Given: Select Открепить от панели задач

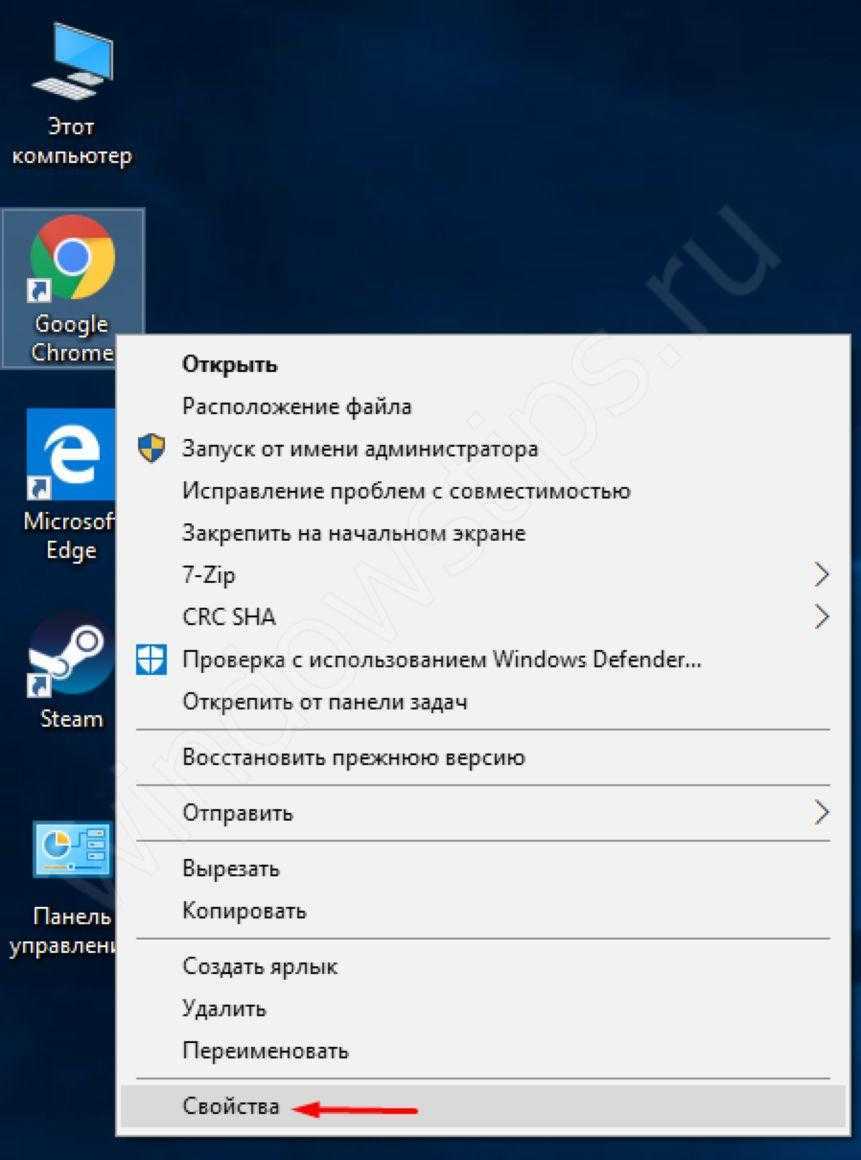Looking at the screenshot, I should tap(324, 702).
